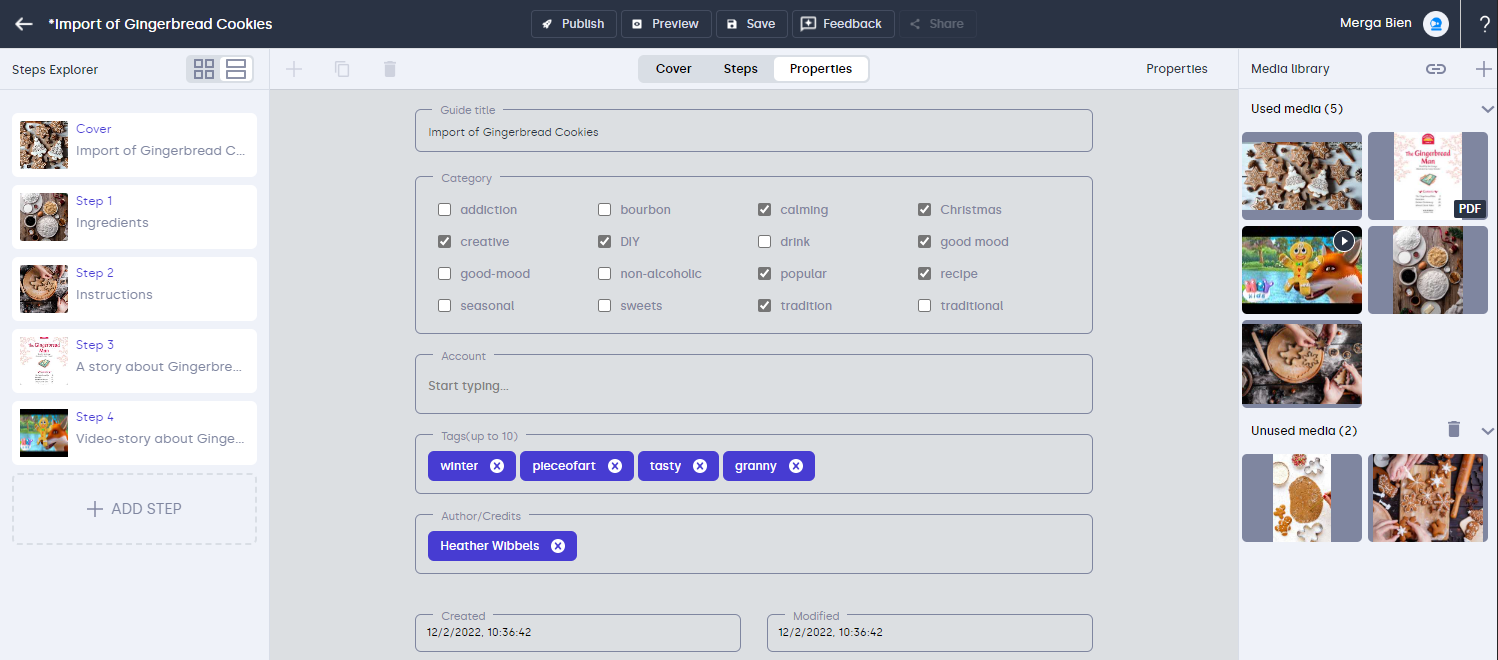
Task: Open user profile avatar for Merga Bien
Action: (1436, 24)
